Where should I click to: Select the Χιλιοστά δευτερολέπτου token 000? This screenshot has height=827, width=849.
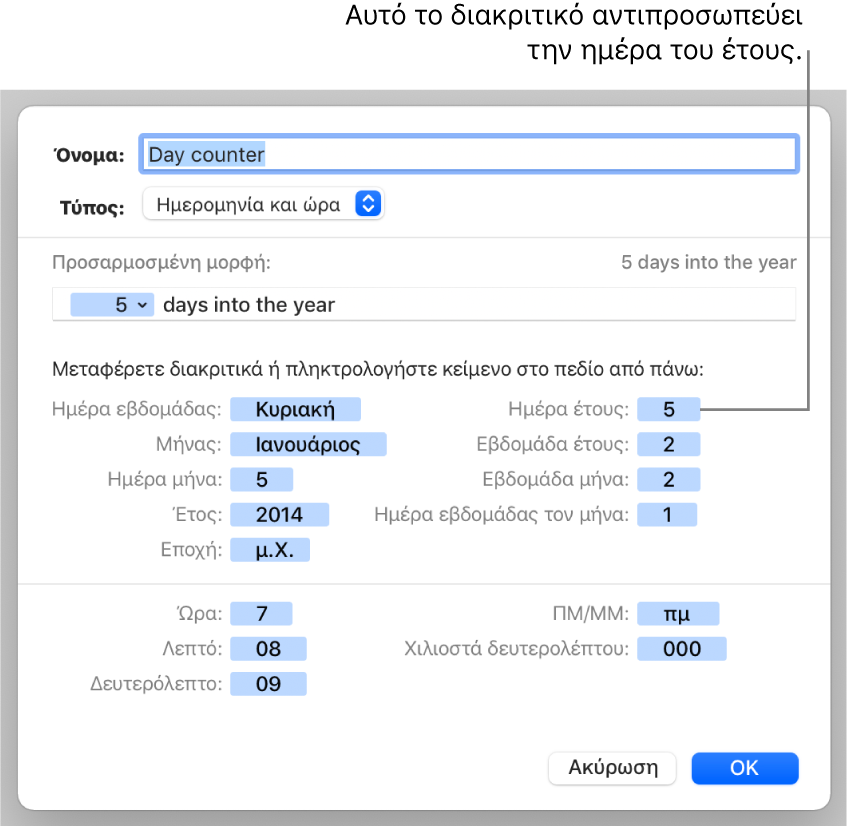[x=682, y=649]
